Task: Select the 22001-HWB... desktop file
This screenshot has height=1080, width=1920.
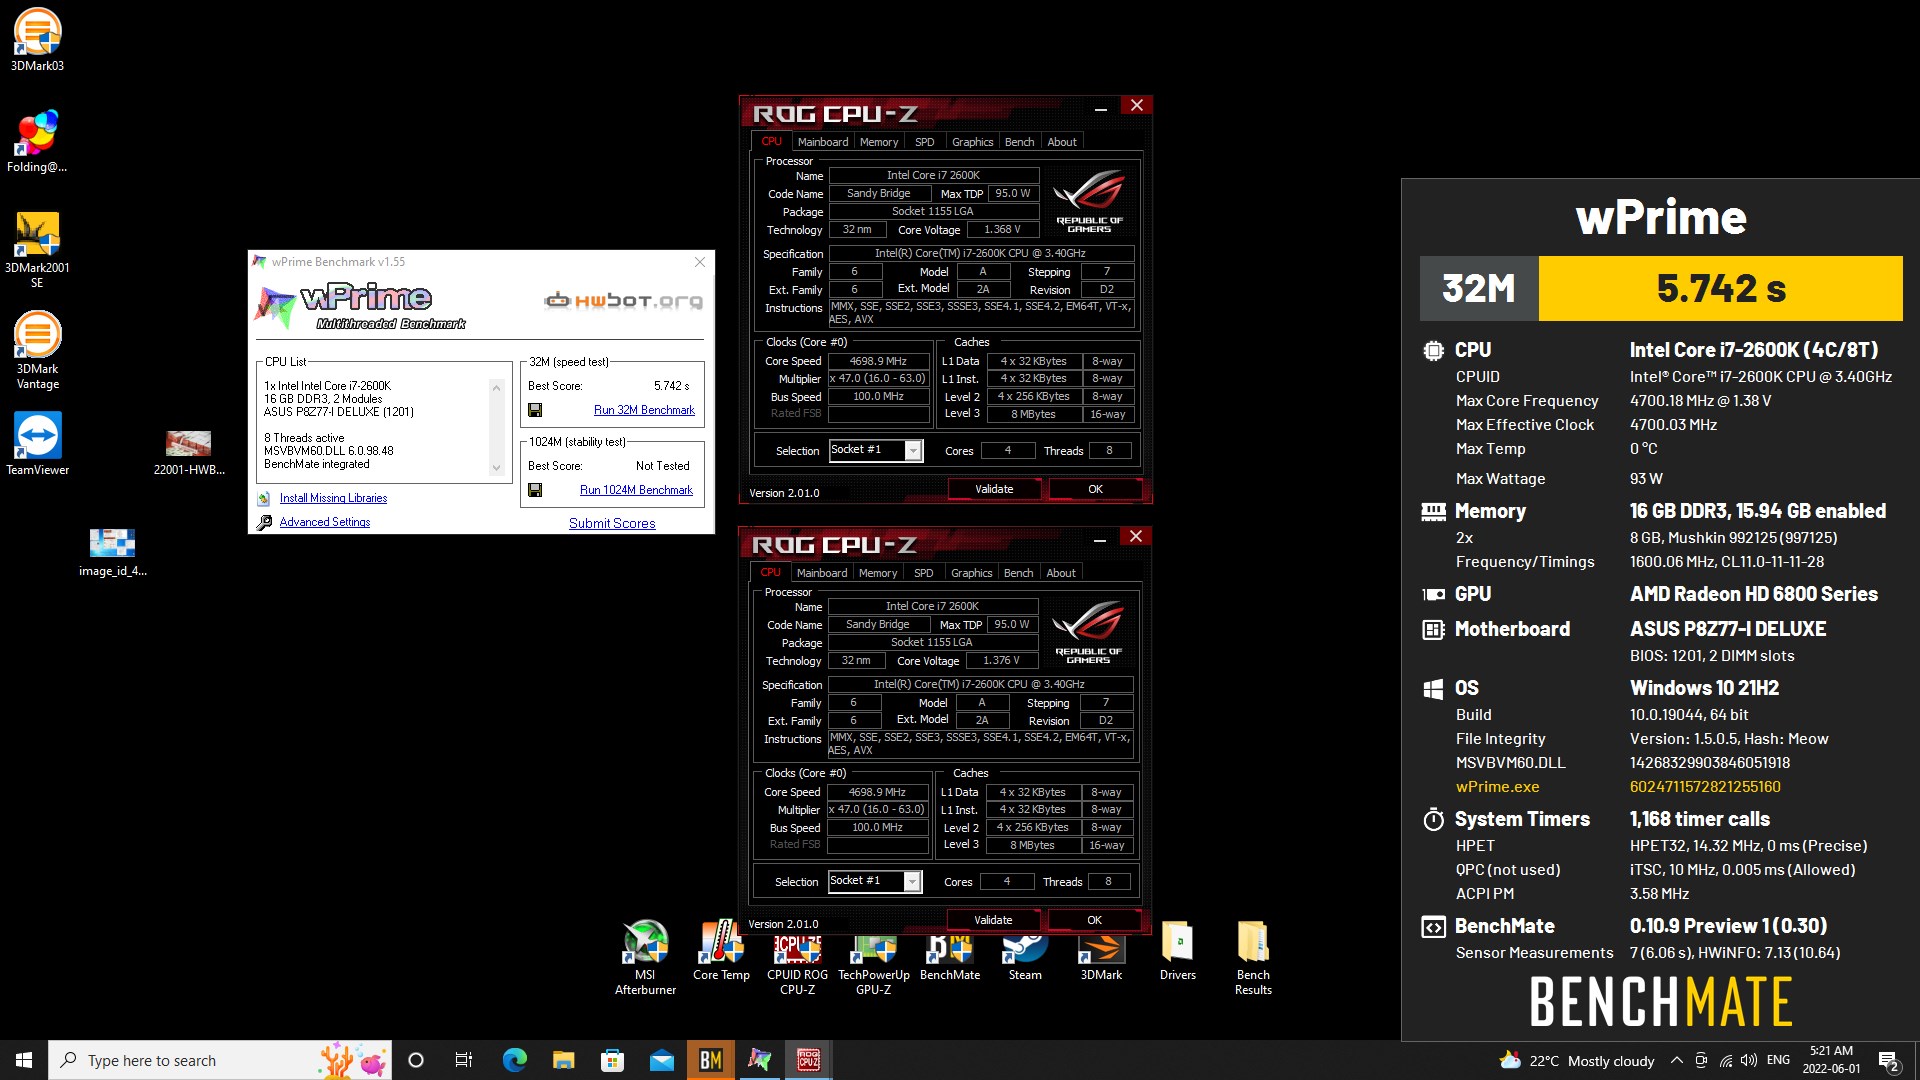Action: [x=189, y=453]
